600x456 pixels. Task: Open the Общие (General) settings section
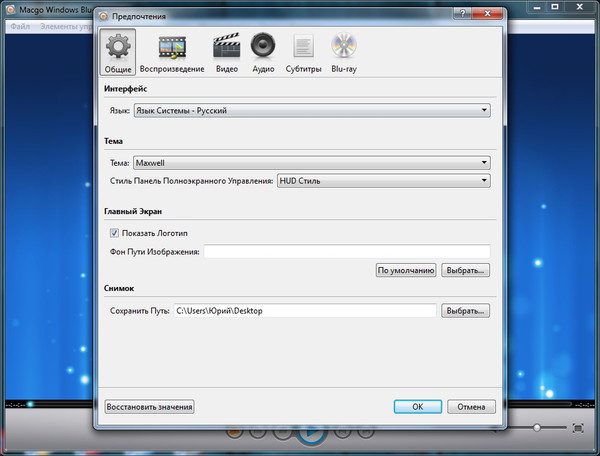[x=118, y=53]
